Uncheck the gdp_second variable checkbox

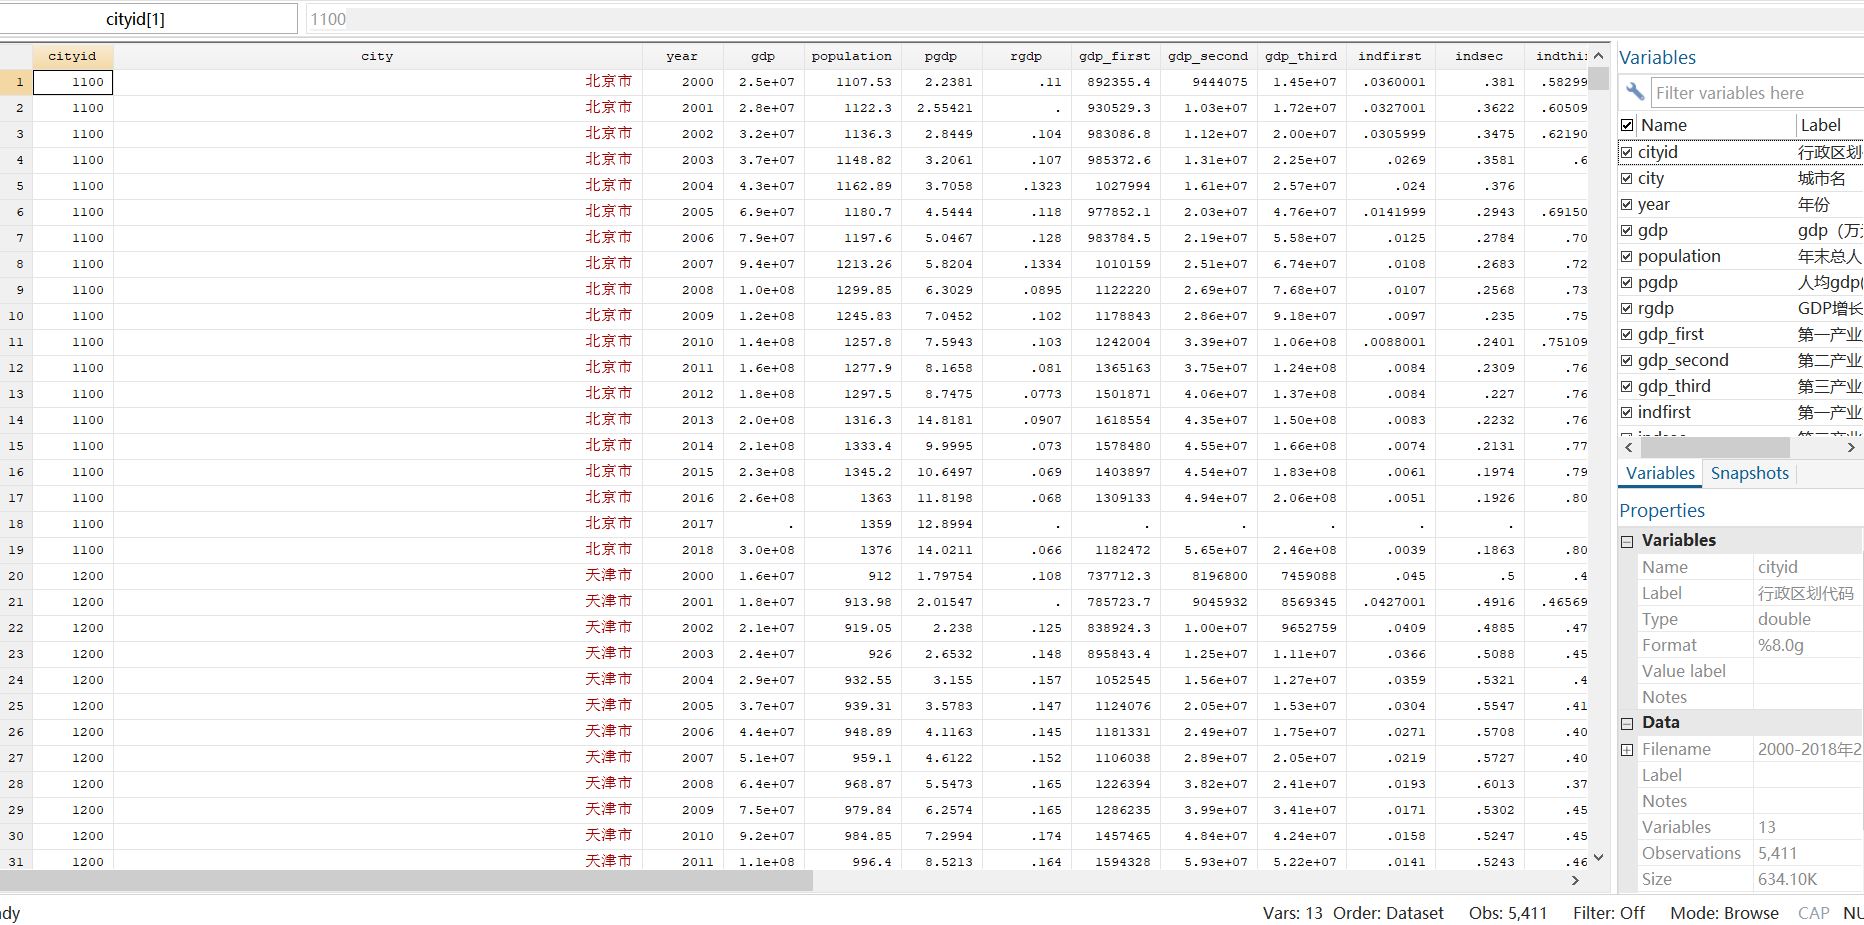(x=1627, y=360)
